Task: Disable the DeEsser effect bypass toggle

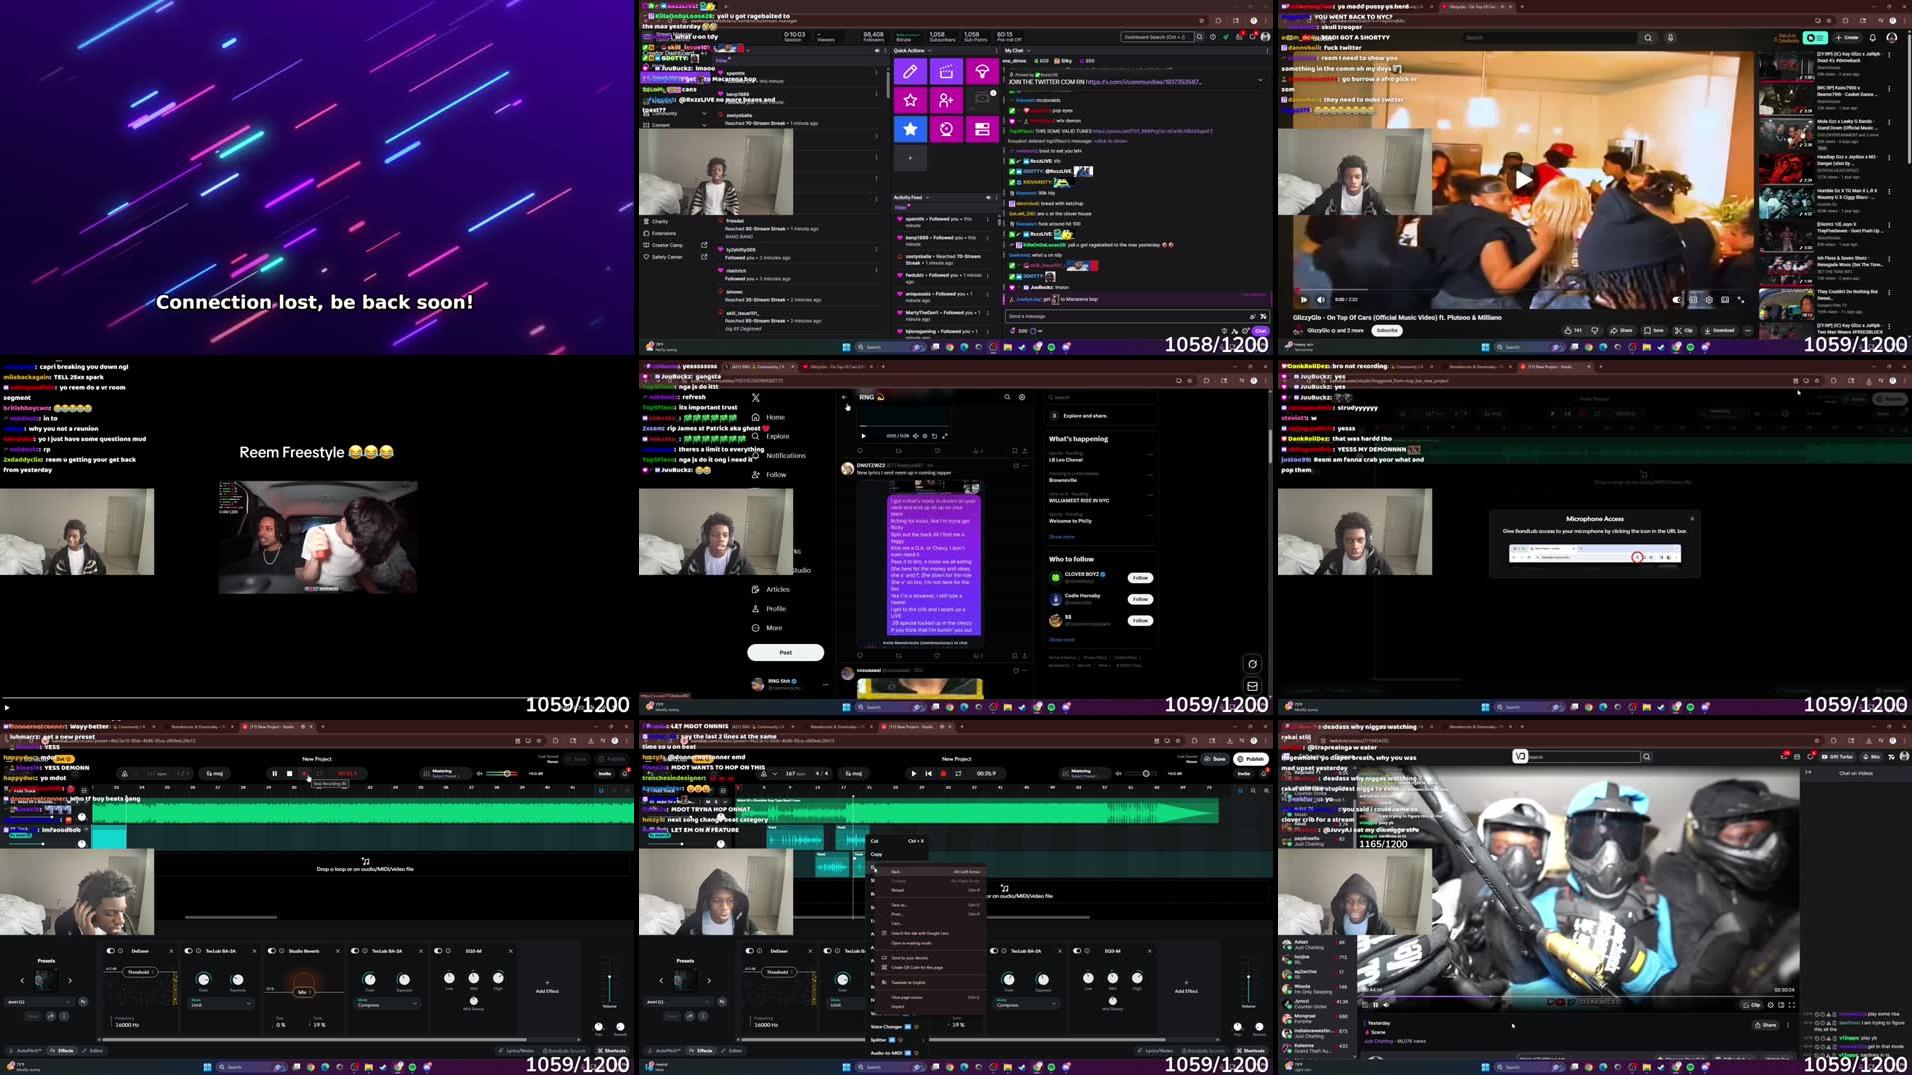Action: point(110,951)
